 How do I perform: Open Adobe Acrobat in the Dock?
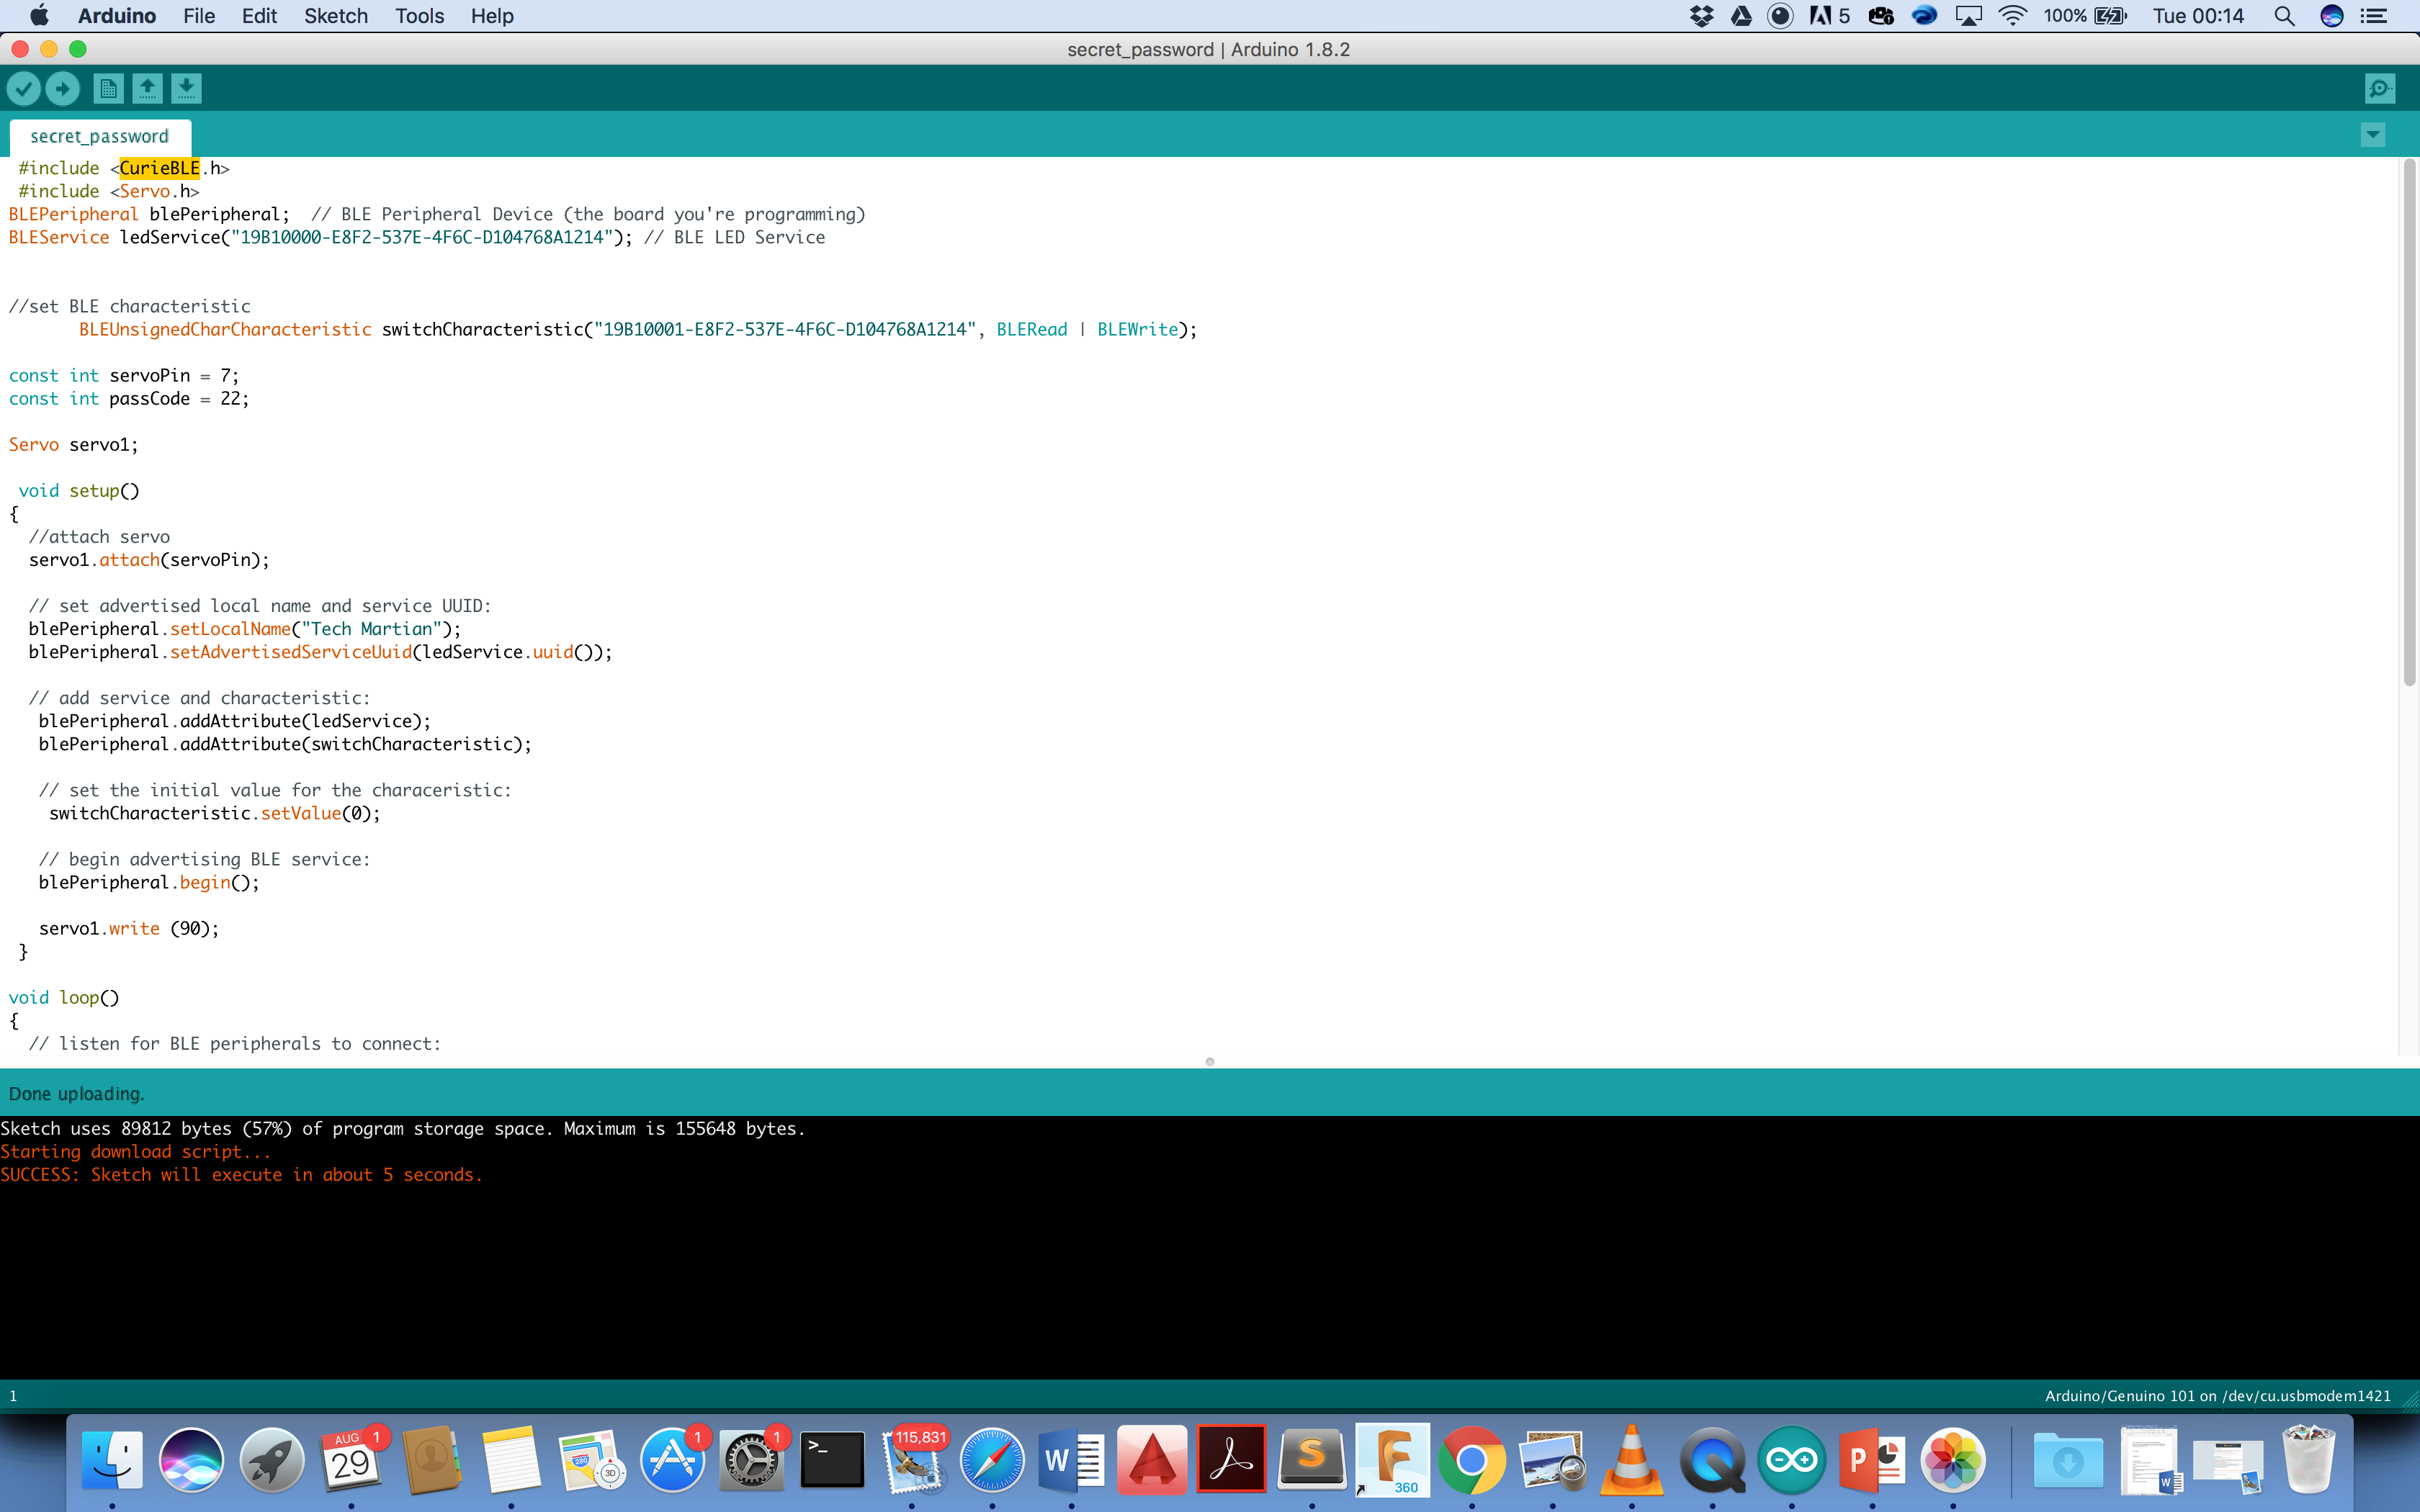coord(1232,1460)
